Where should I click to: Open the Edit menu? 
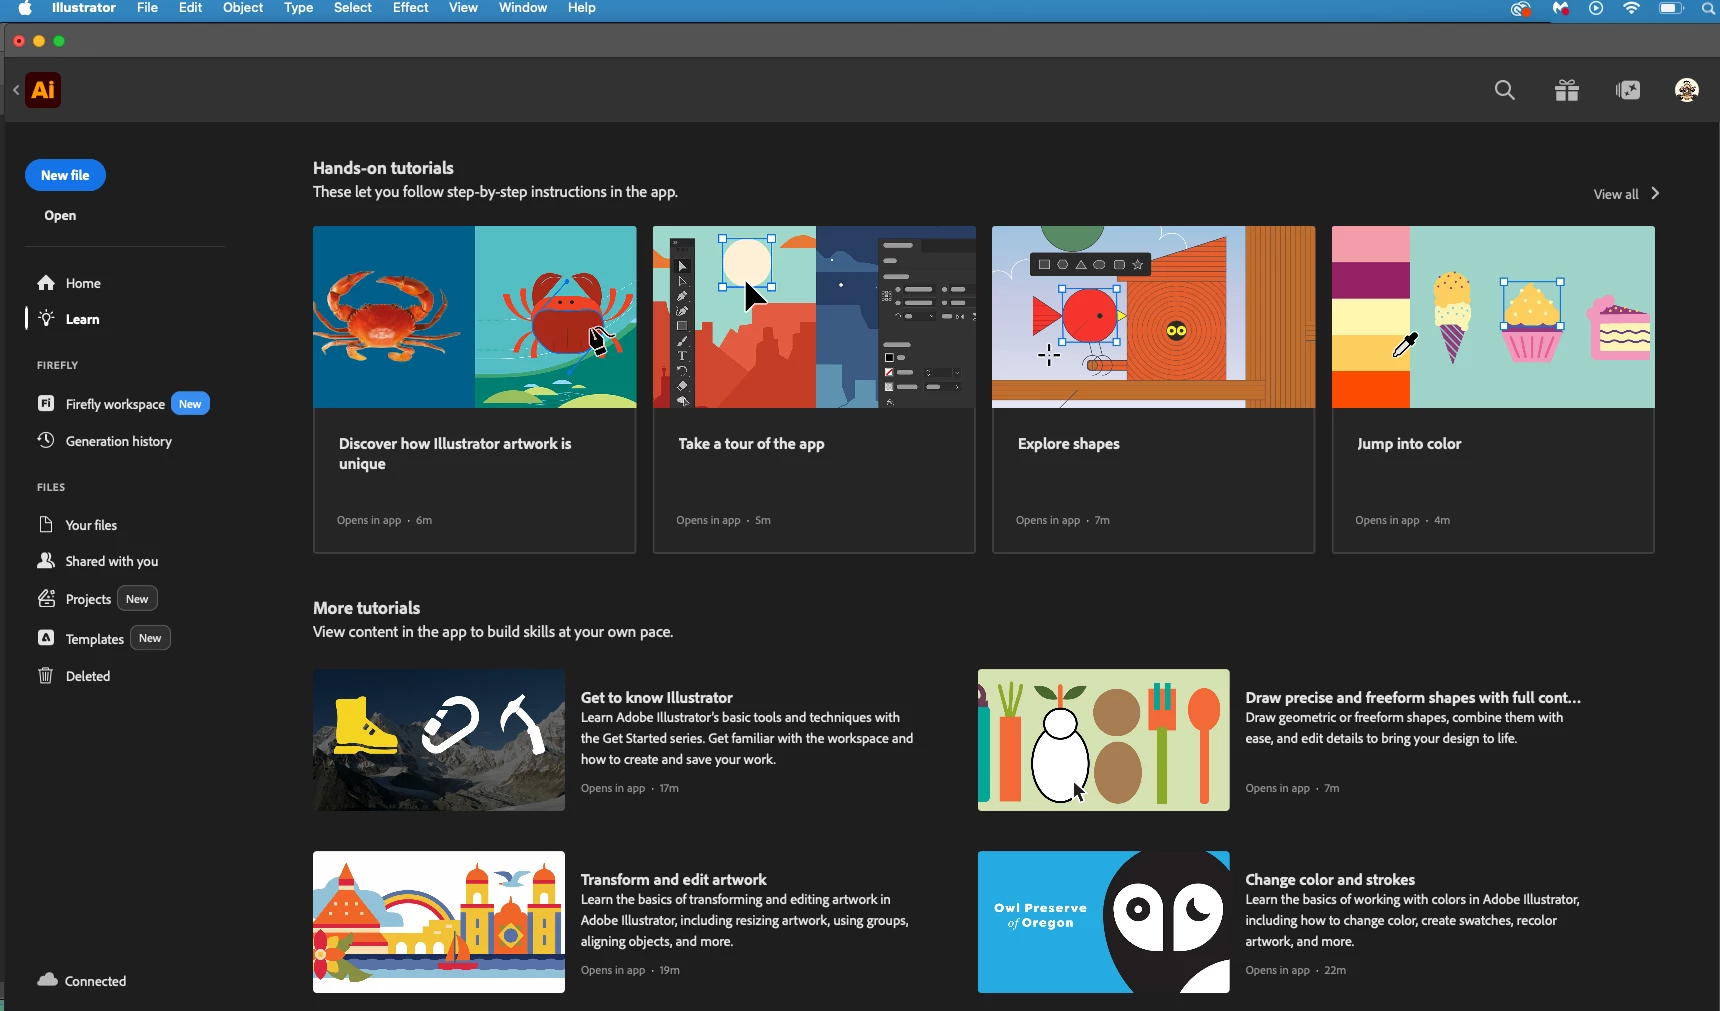point(191,8)
